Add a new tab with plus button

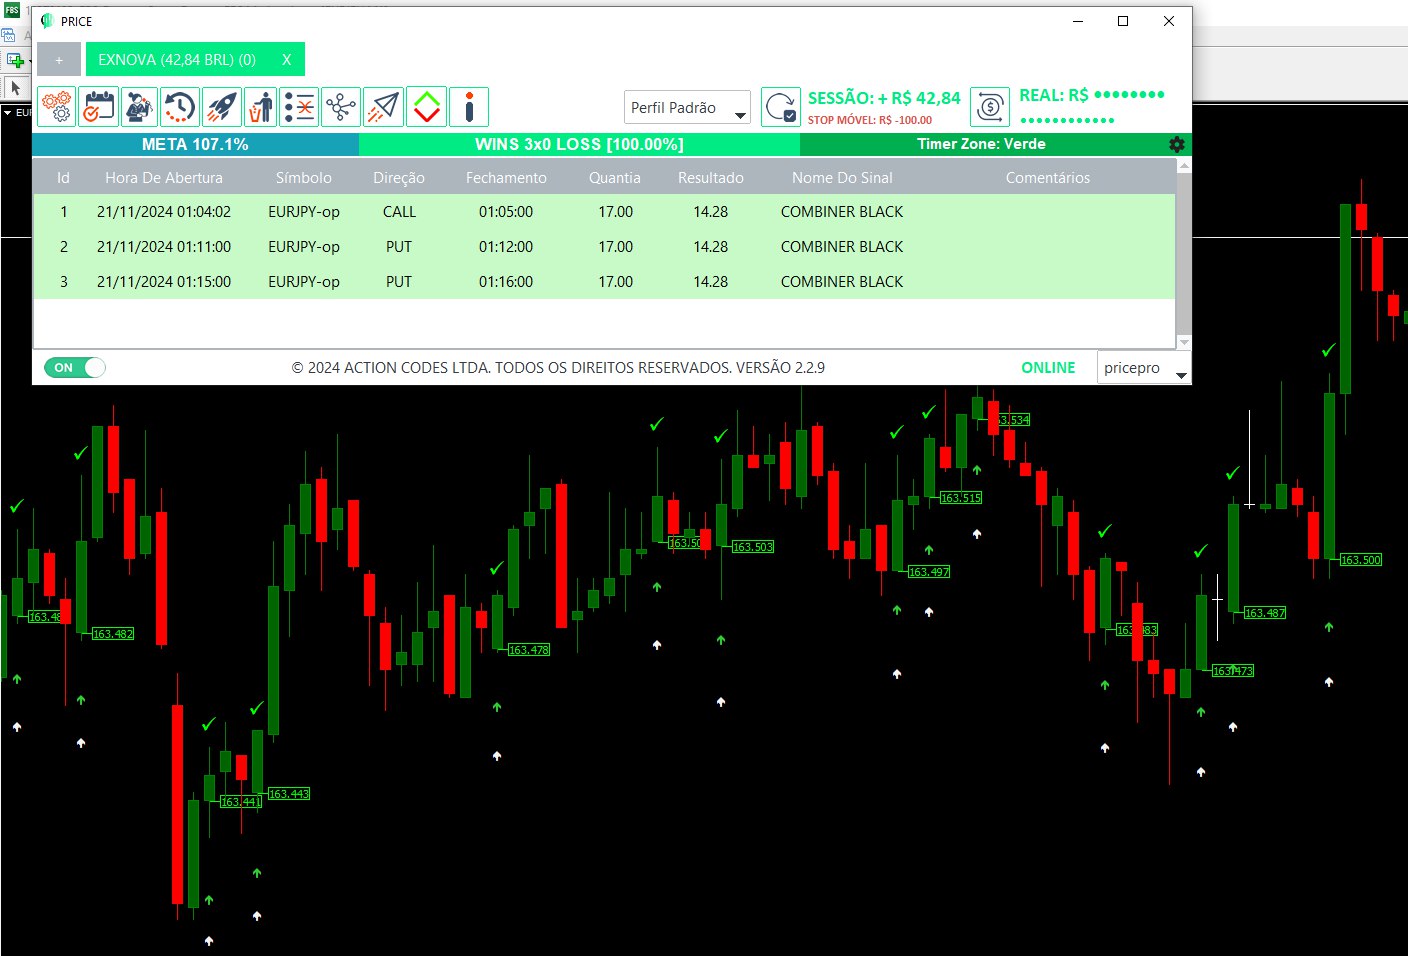pyautogui.click(x=59, y=60)
